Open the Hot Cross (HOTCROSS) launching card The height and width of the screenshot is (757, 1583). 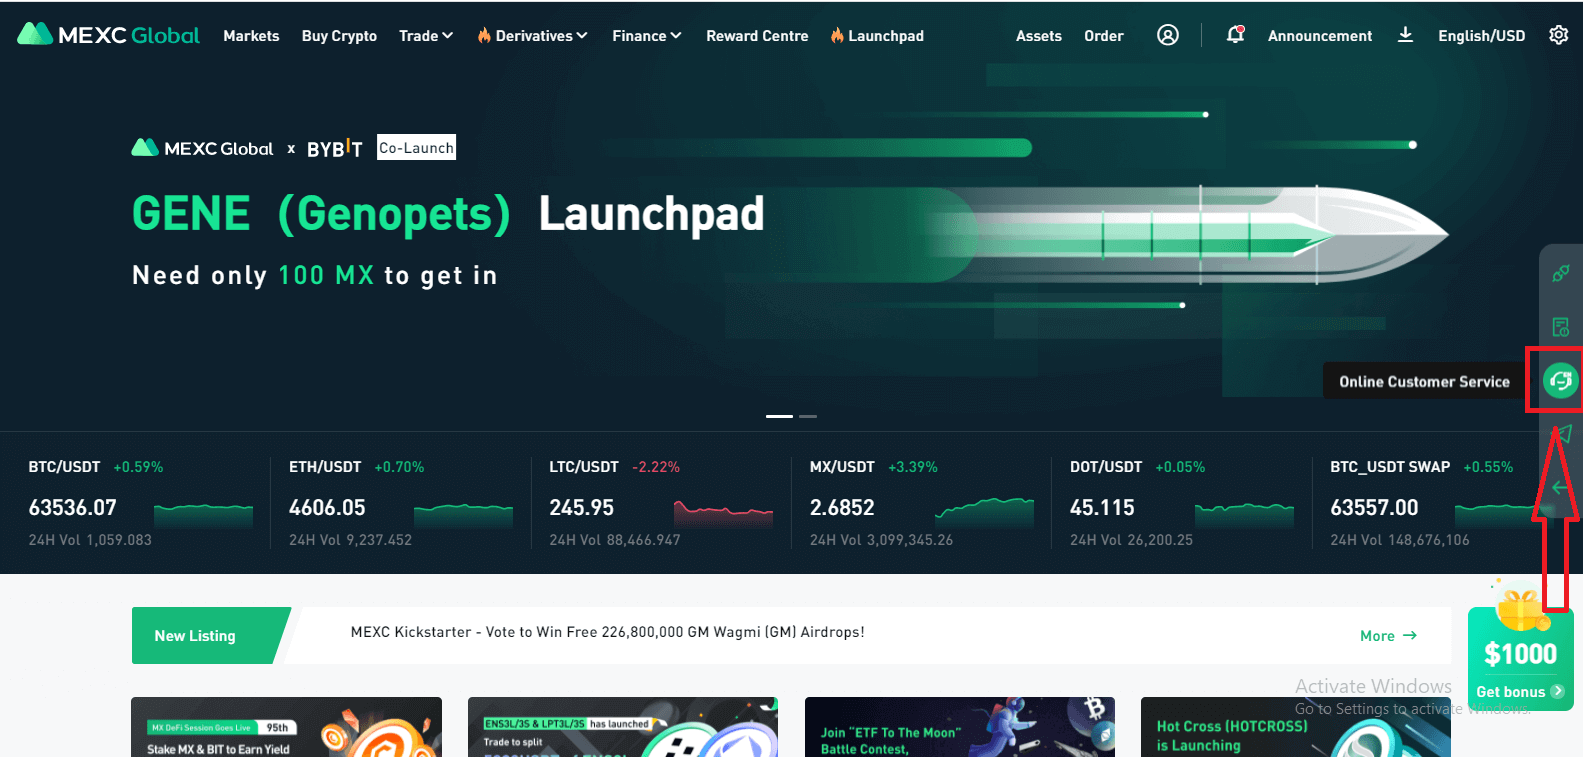click(x=1296, y=727)
